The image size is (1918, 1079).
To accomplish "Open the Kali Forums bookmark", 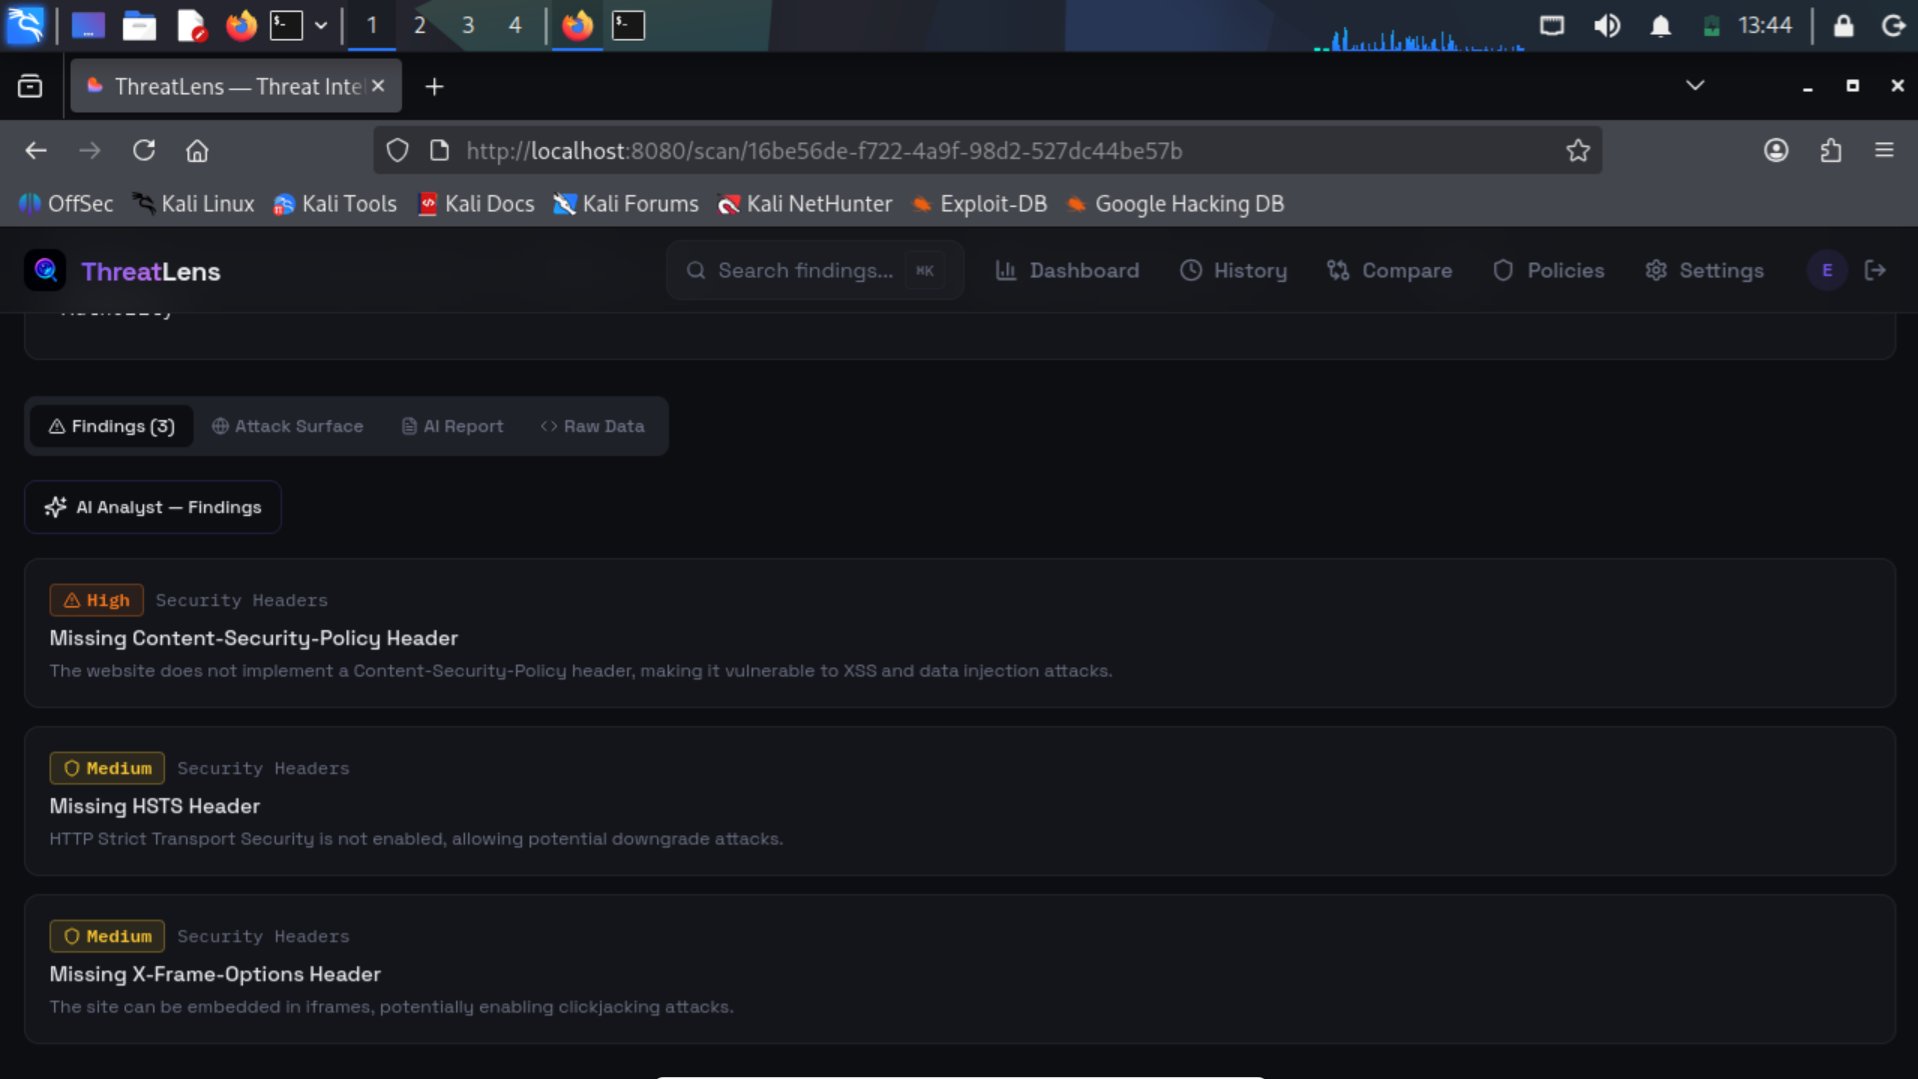I will point(627,204).
